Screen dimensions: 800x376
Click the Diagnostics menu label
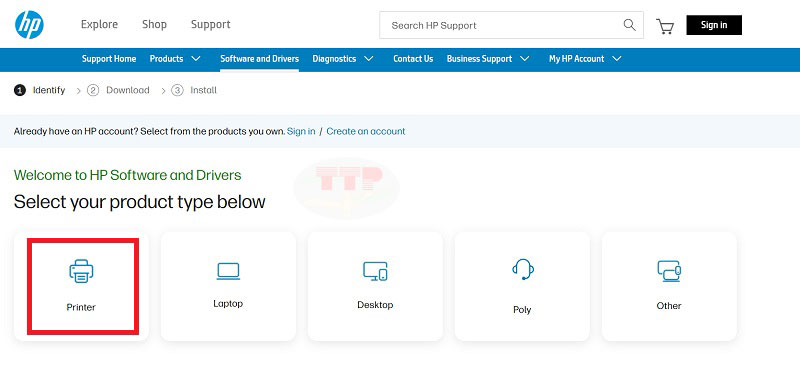pos(334,59)
